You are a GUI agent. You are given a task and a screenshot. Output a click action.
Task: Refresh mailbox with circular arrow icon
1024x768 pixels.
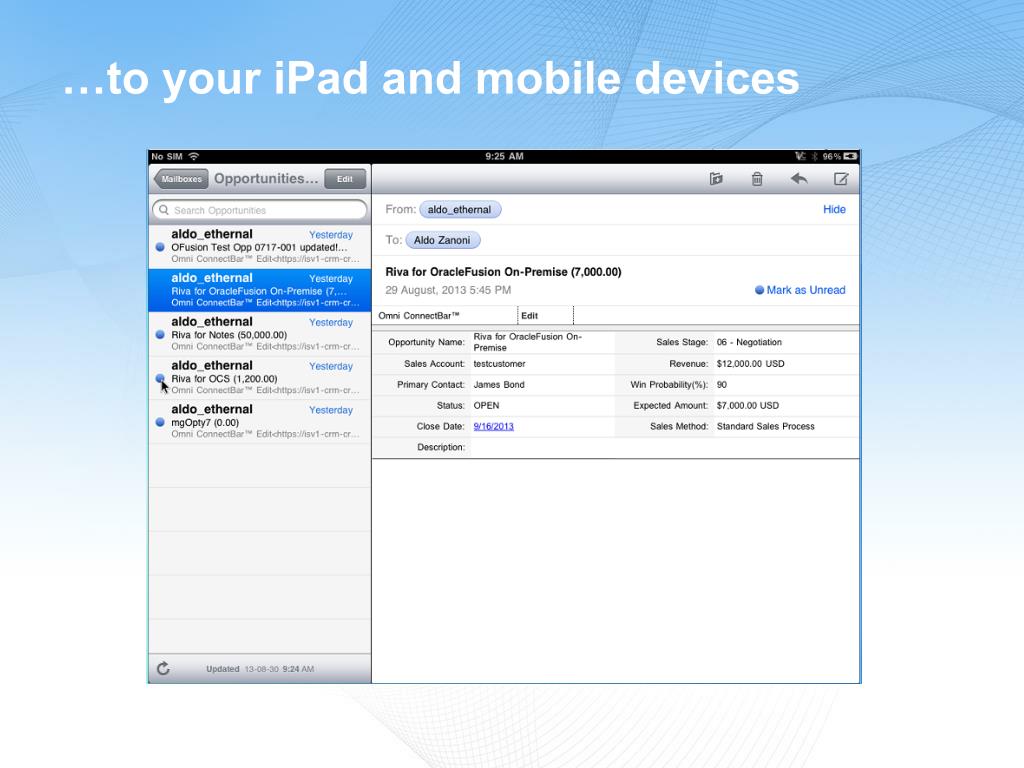(x=163, y=668)
